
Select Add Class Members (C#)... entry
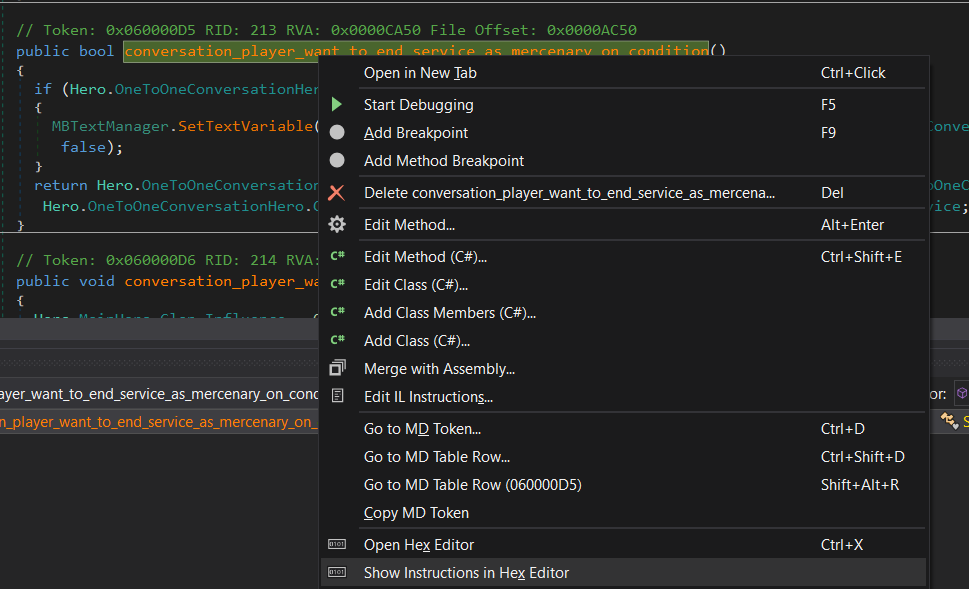[623, 313]
